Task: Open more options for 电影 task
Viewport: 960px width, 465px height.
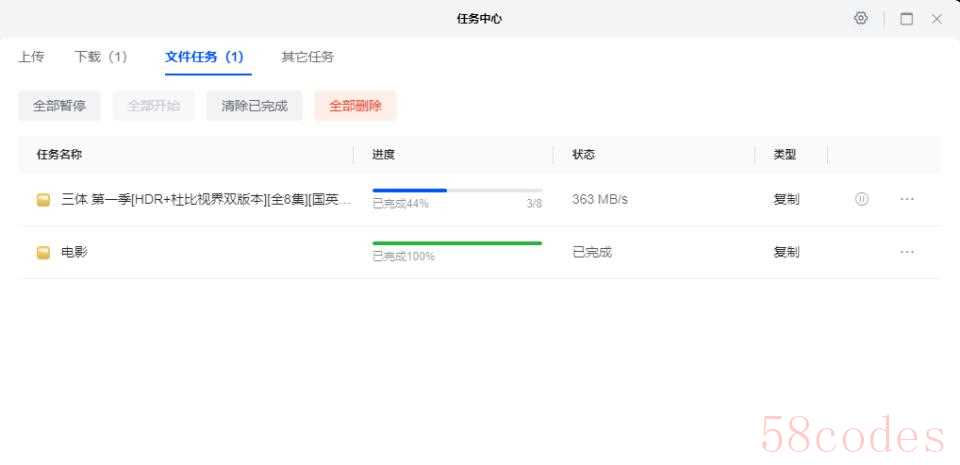Action: click(907, 252)
